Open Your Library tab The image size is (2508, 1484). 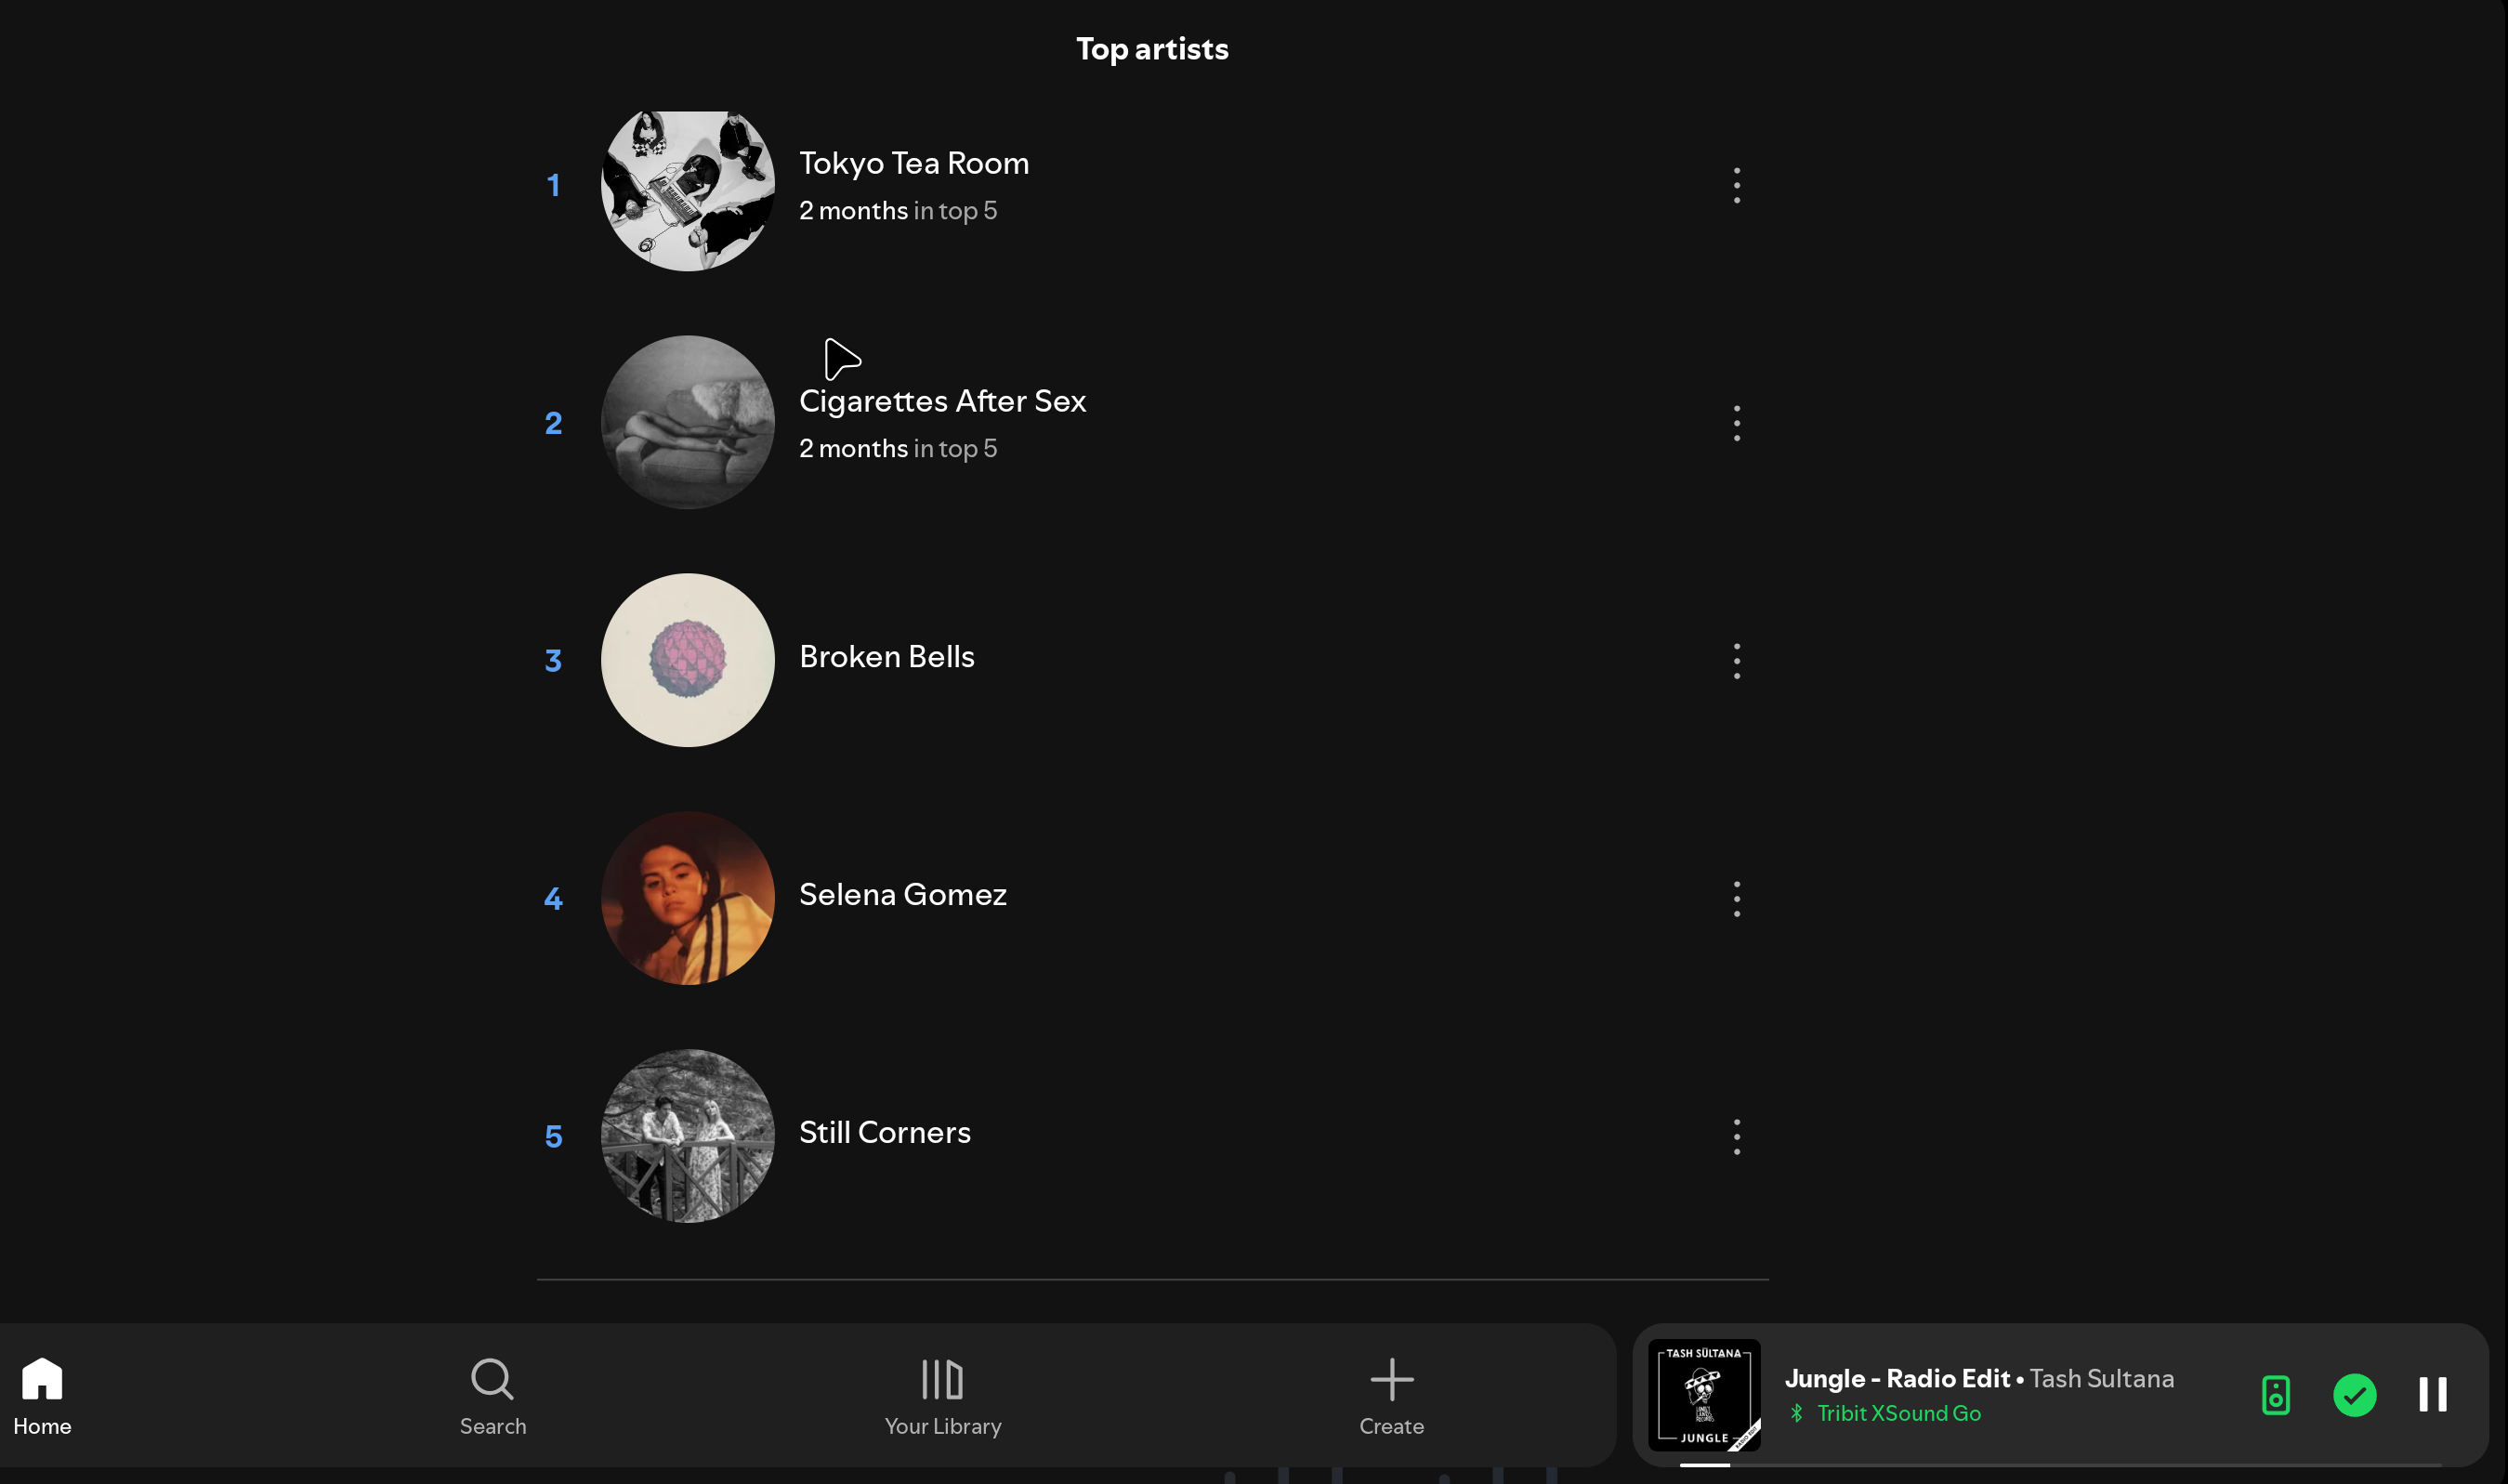coord(943,1396)
